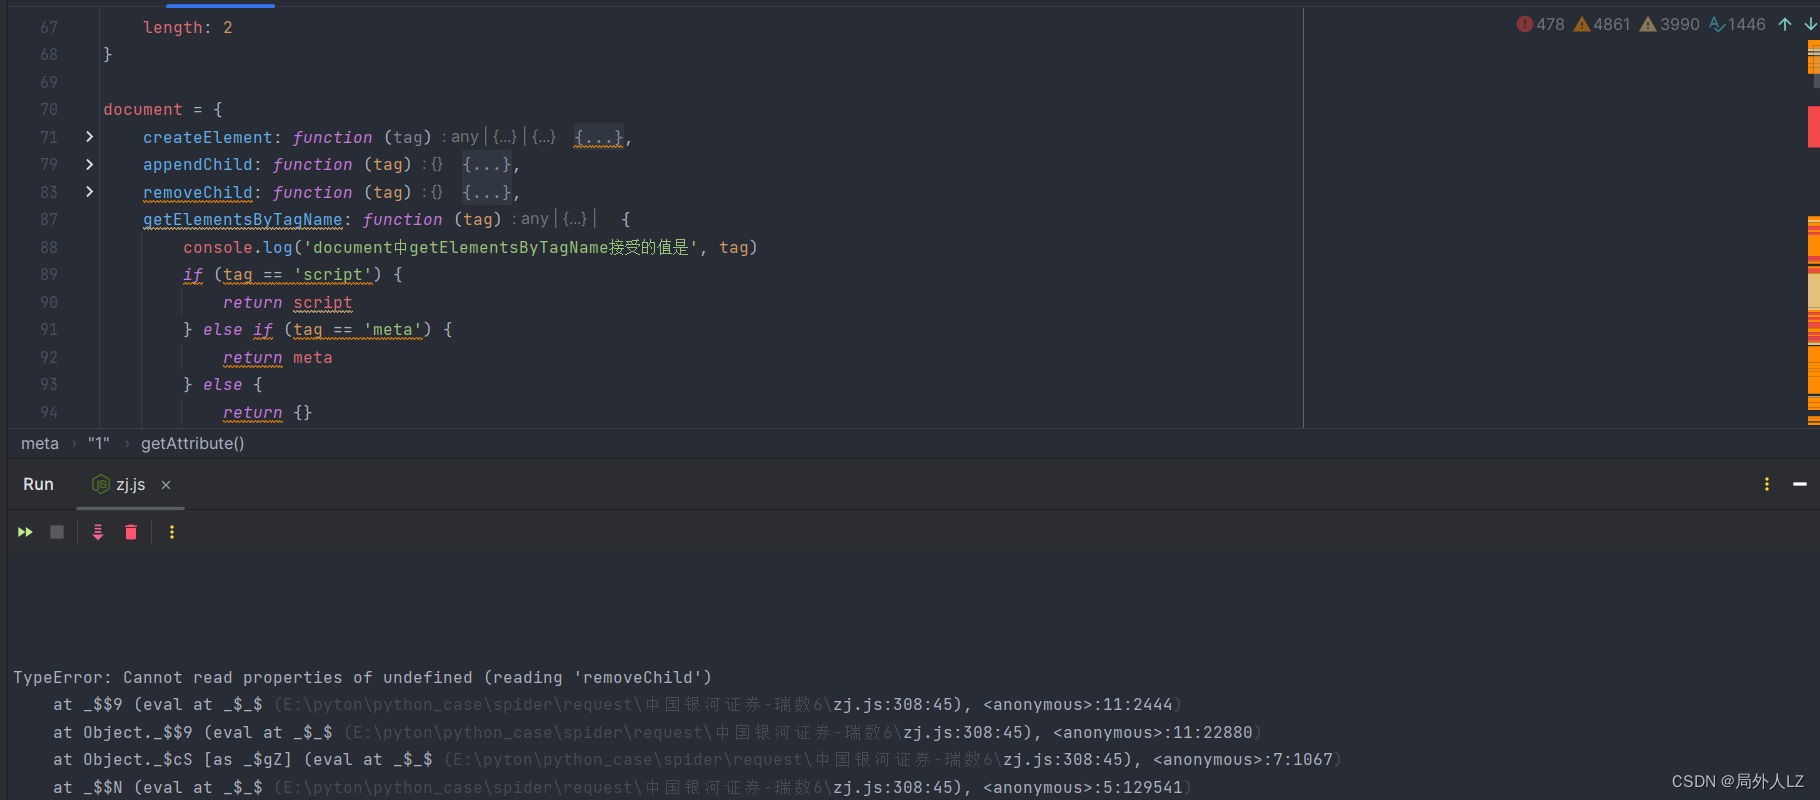Toggle scroll to end of output
This screenshot has width=1820, height=800.
pyautogui.click(x=98, y=532)
